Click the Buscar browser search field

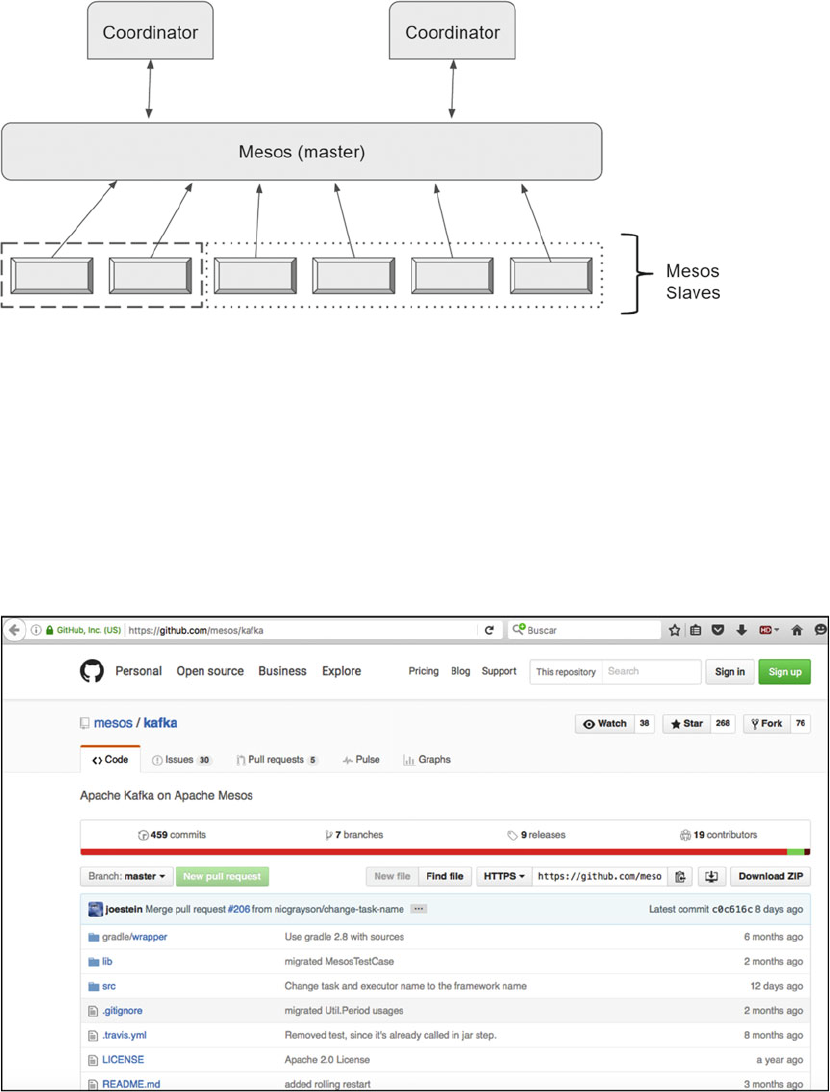click(x=585, y=630)
